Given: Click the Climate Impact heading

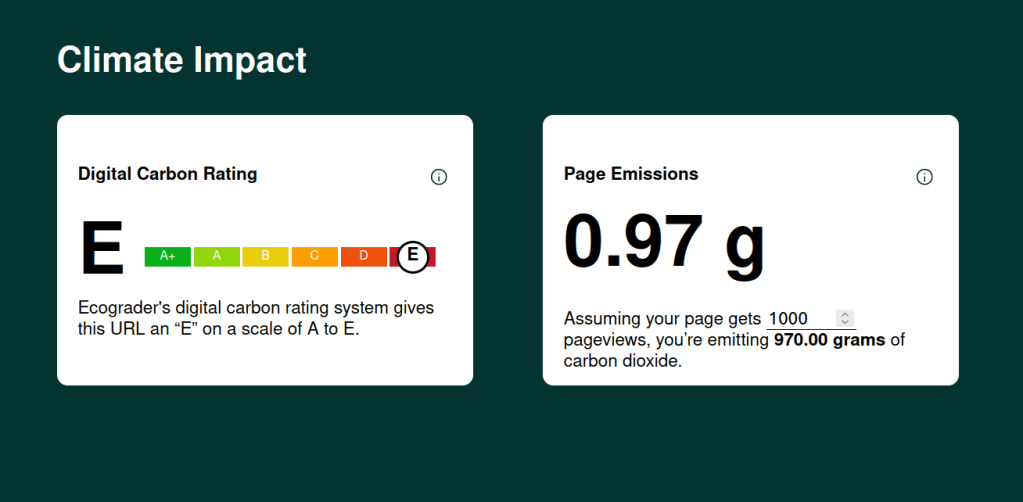Looking at the screenshot, I should point(182,60).
